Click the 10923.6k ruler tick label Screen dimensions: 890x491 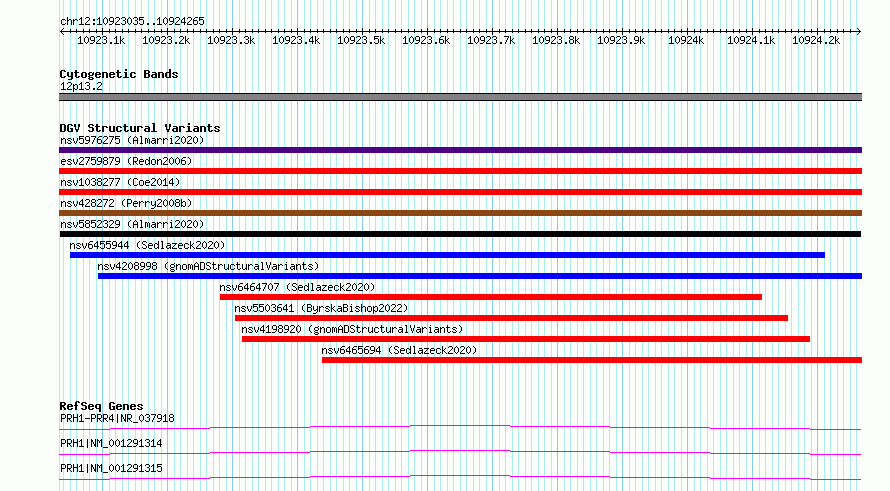pyautogui.click(x=426, y=40)
